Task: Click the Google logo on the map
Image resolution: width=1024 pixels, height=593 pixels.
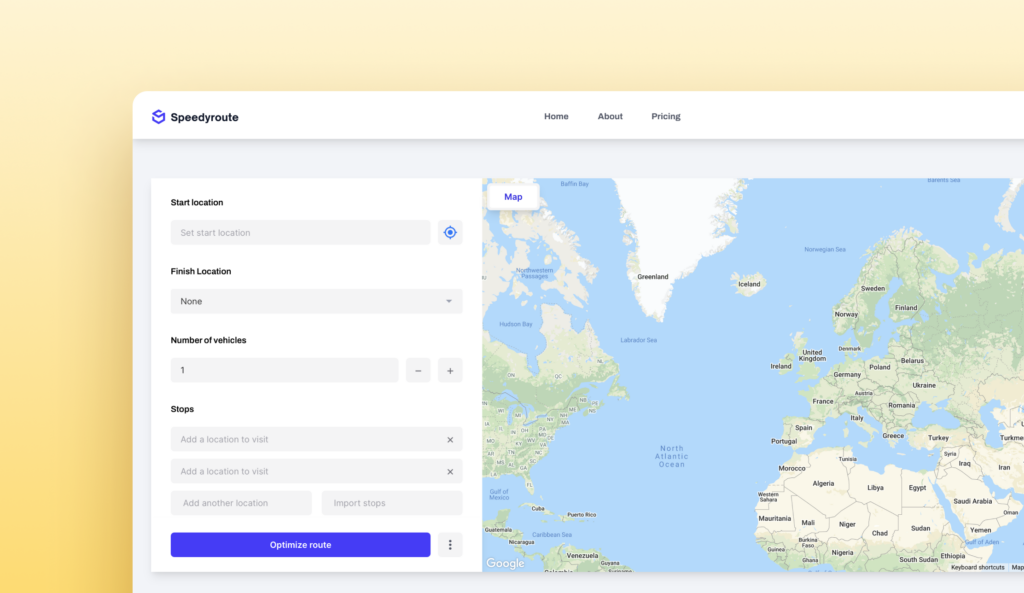Action: [x=504, y=563]
